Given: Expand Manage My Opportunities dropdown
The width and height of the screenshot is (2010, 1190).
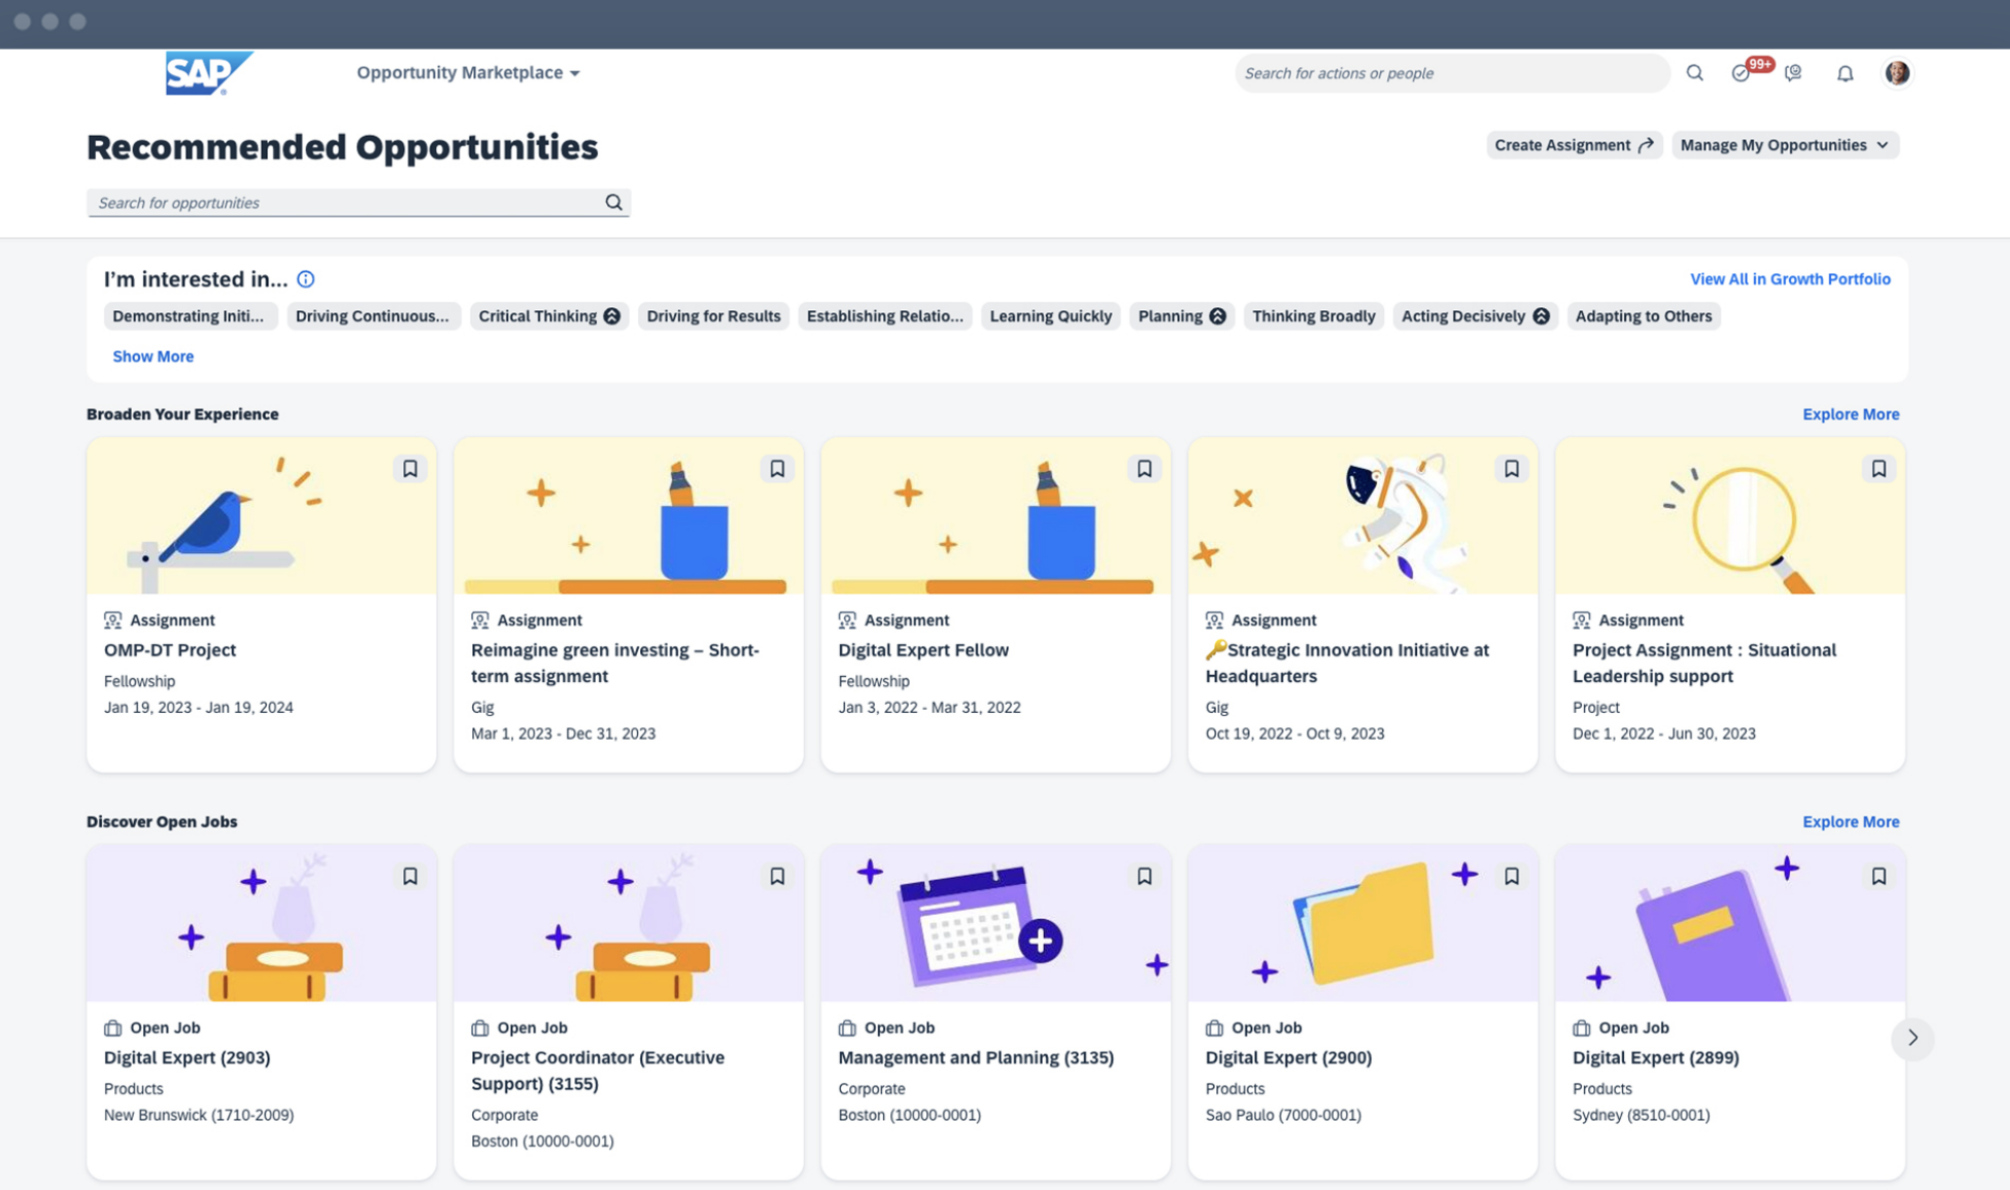Looking at the screenshot, I should tap(1785, 145).
